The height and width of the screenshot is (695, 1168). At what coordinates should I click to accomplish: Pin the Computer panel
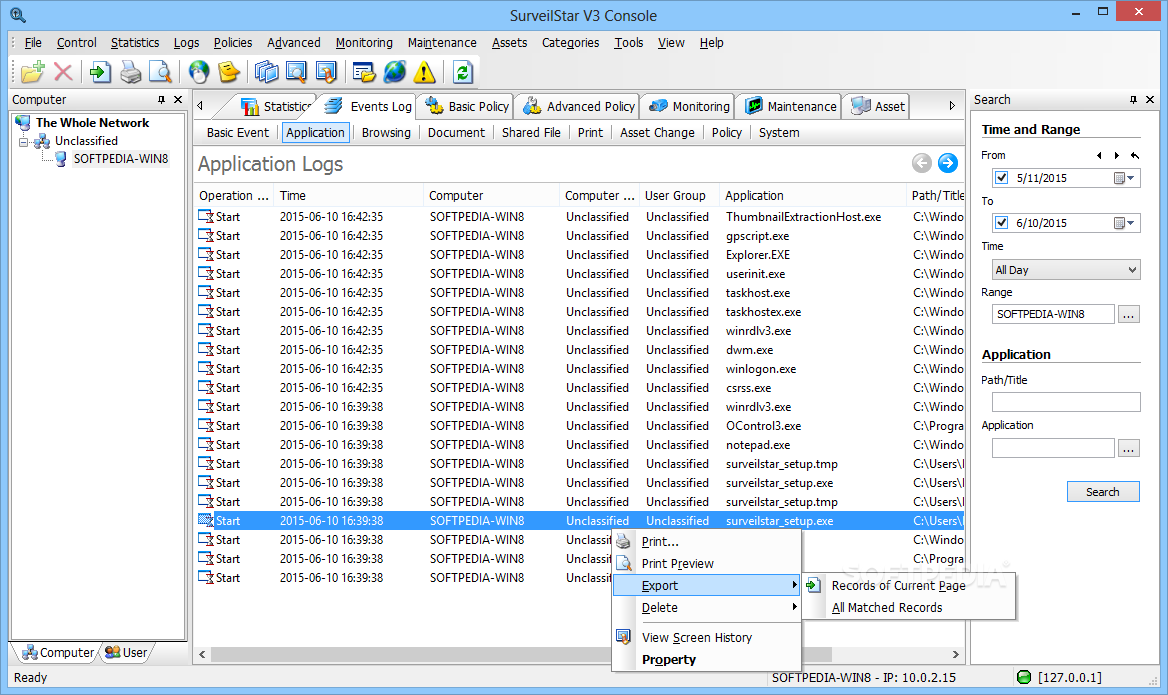pyautogui.click(x=162, y=99)
